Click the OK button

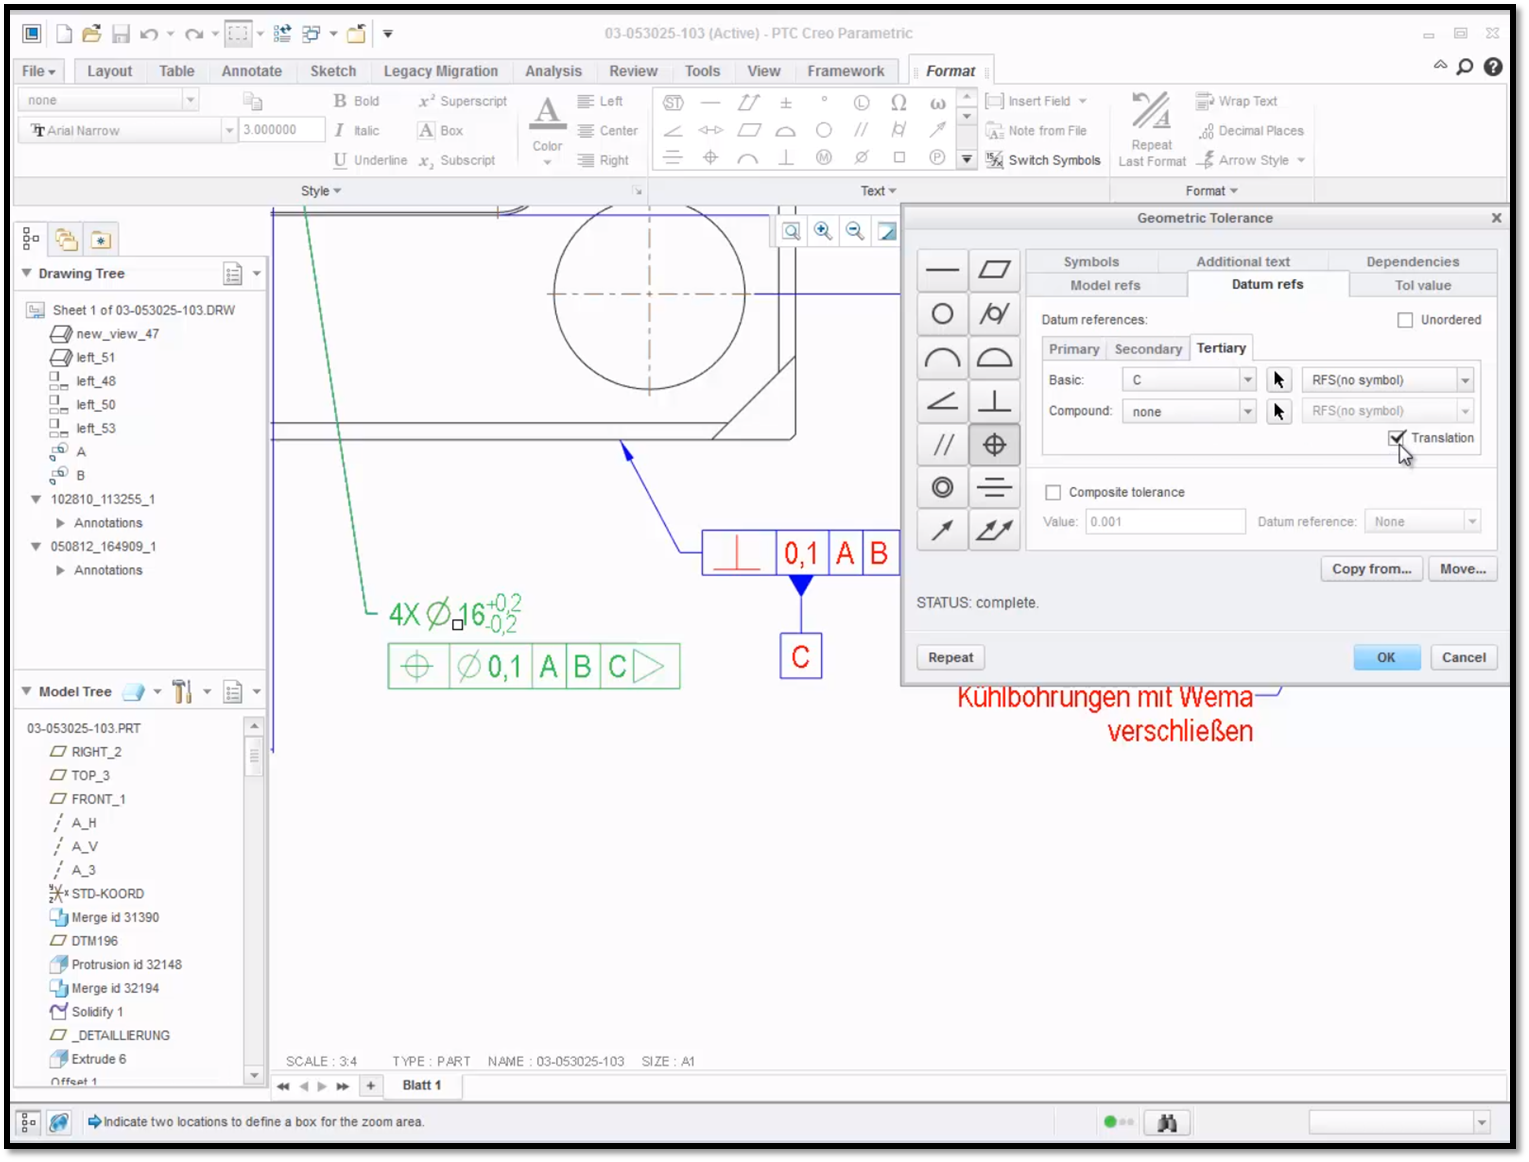pyautogui.click(x=1386, y=657)
